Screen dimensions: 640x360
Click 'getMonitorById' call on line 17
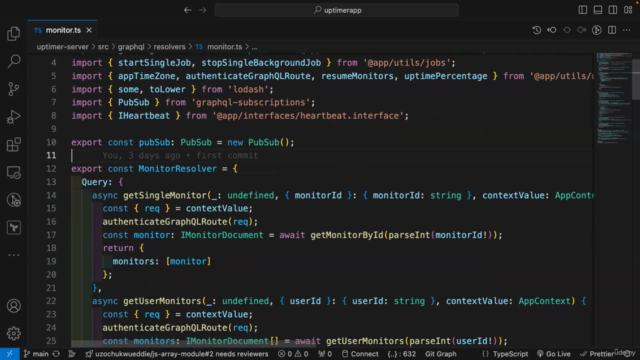(x=347, y=235)
